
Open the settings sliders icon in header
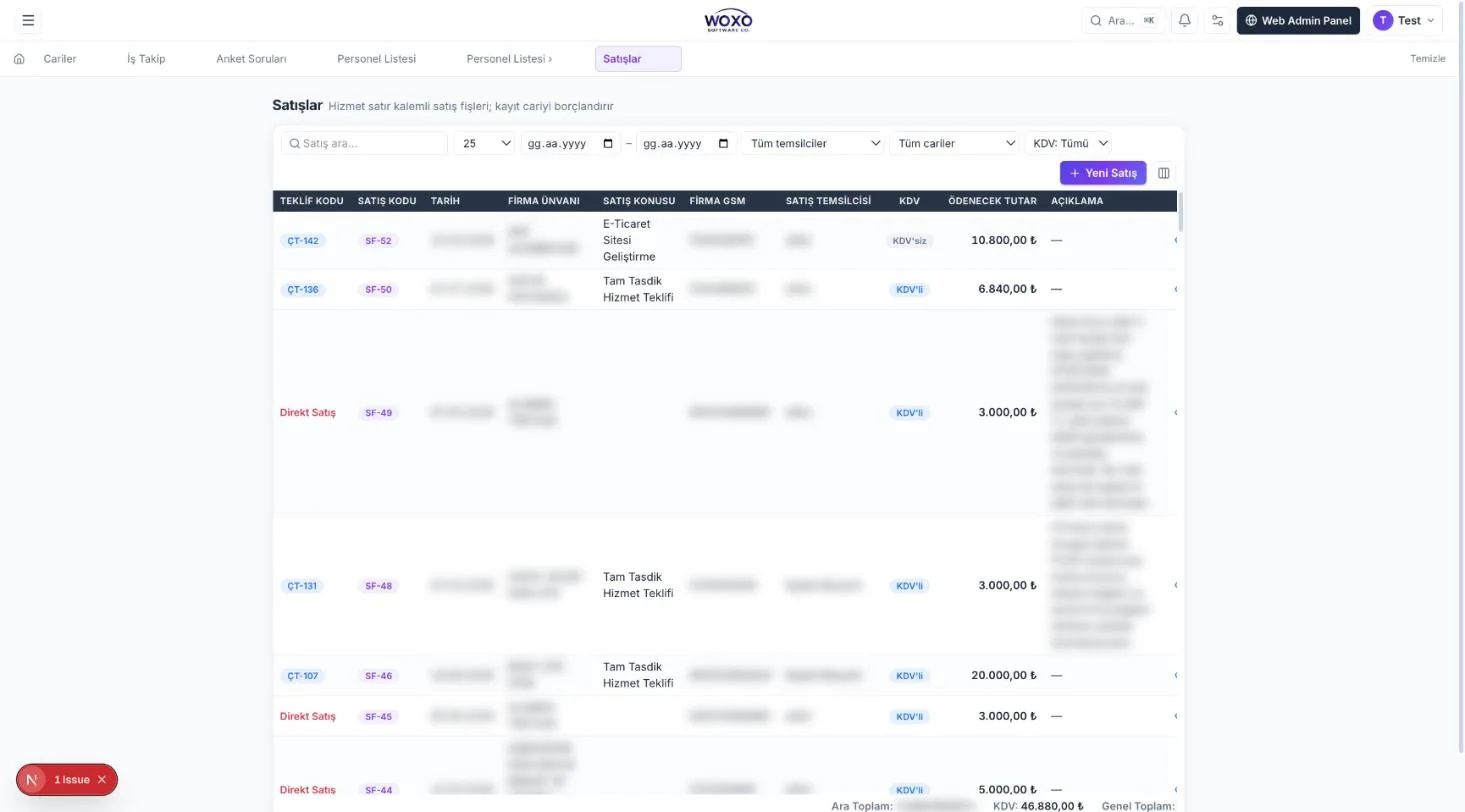coord(1217,20)
